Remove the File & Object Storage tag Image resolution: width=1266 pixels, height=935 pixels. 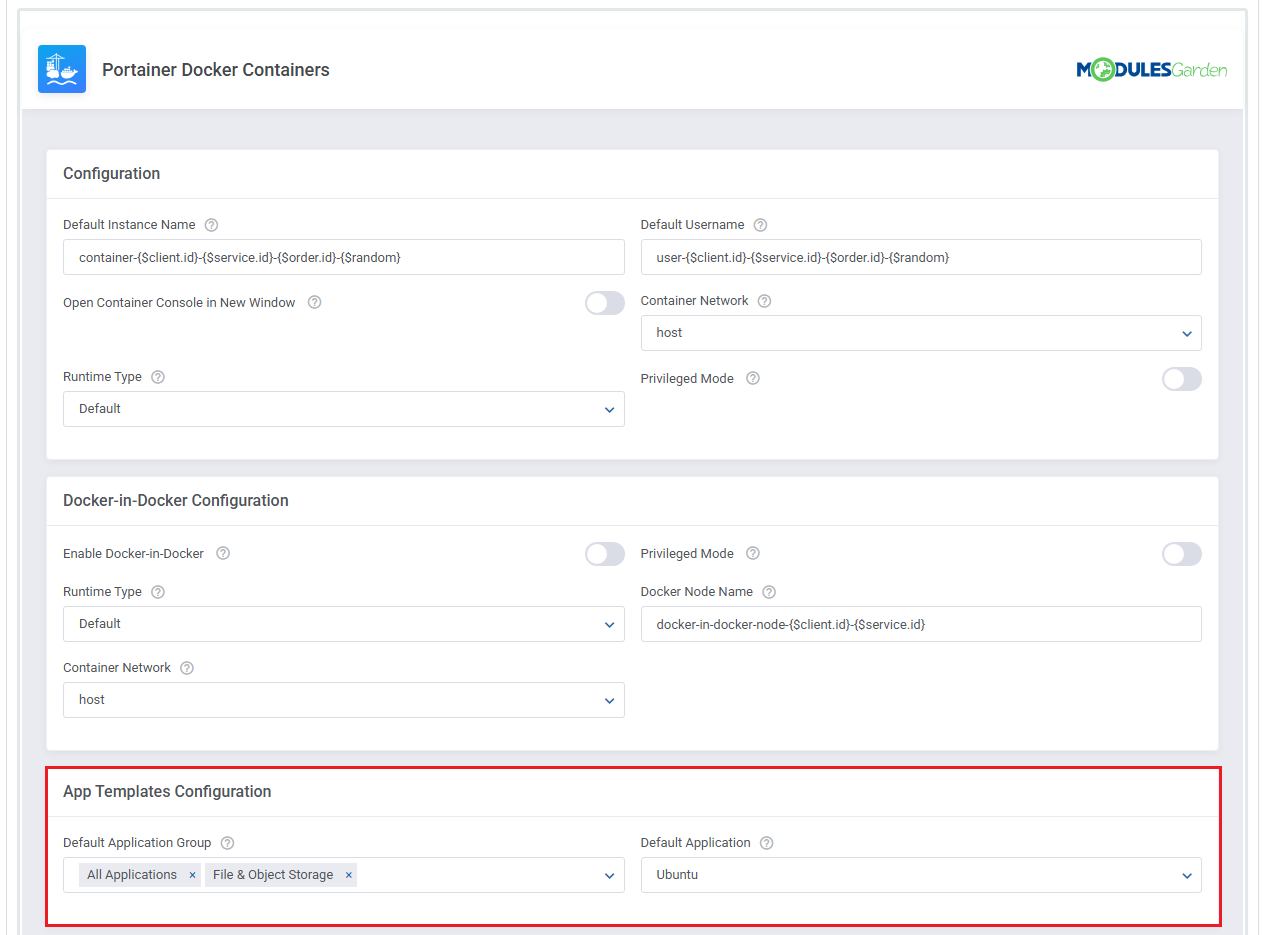(349, 875)
